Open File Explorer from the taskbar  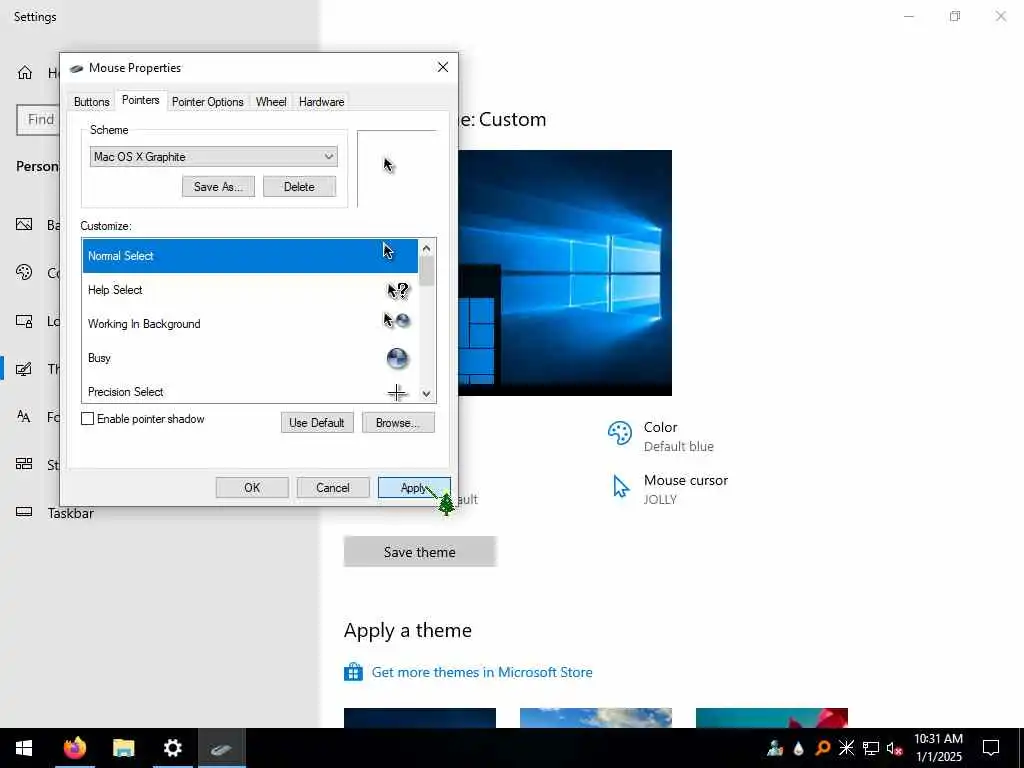123,748
